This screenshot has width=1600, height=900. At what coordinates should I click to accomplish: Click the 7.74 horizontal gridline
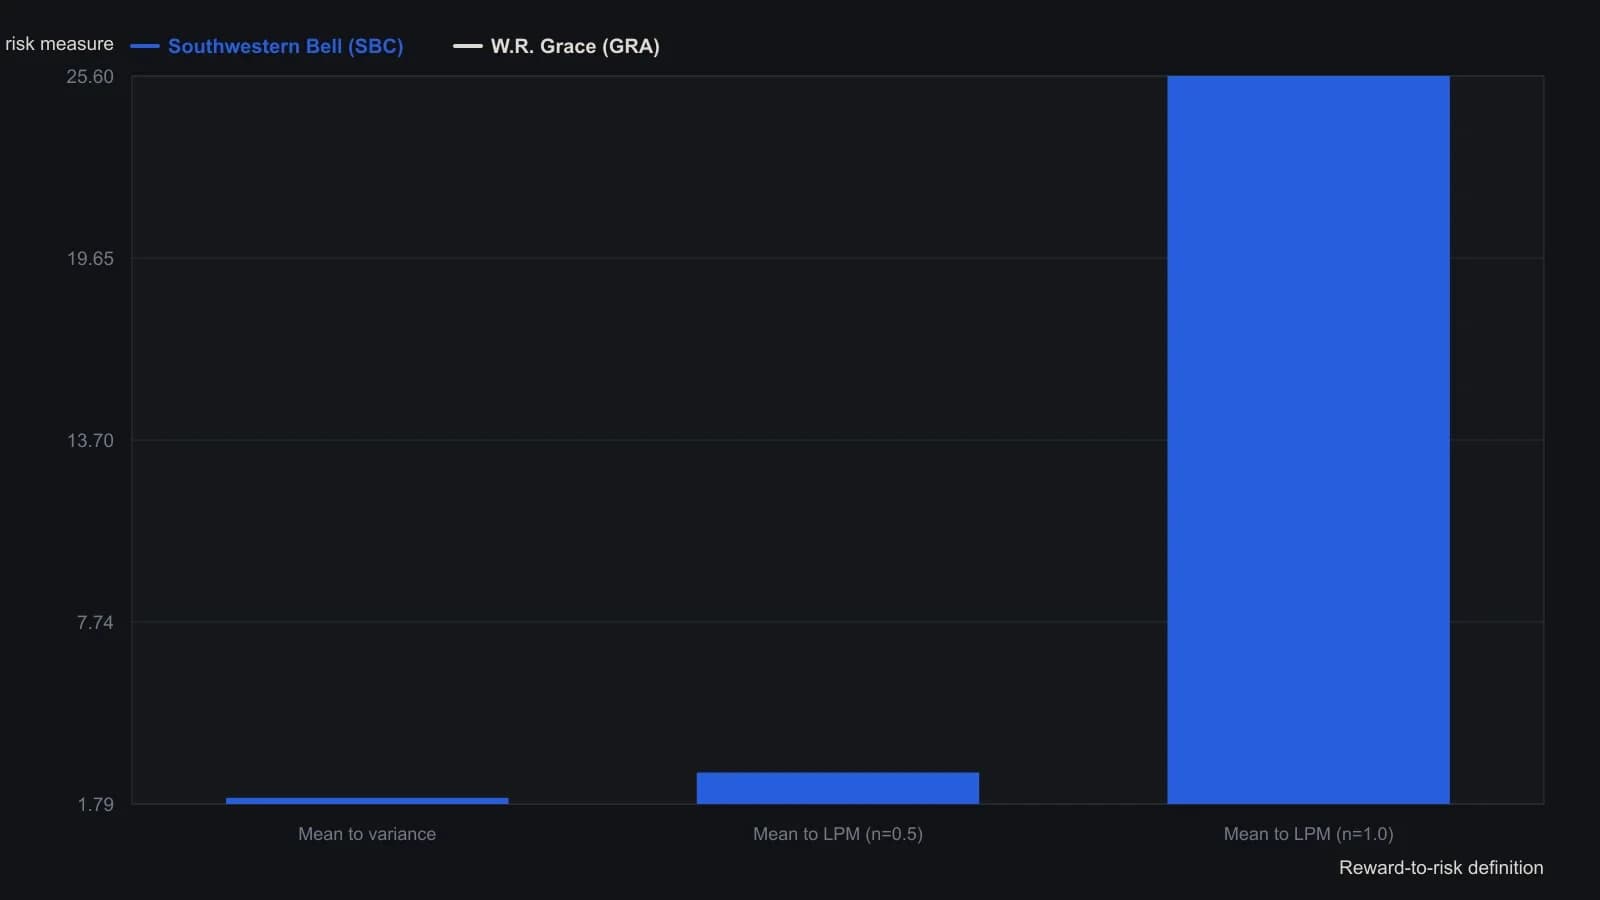coord(650,622)
